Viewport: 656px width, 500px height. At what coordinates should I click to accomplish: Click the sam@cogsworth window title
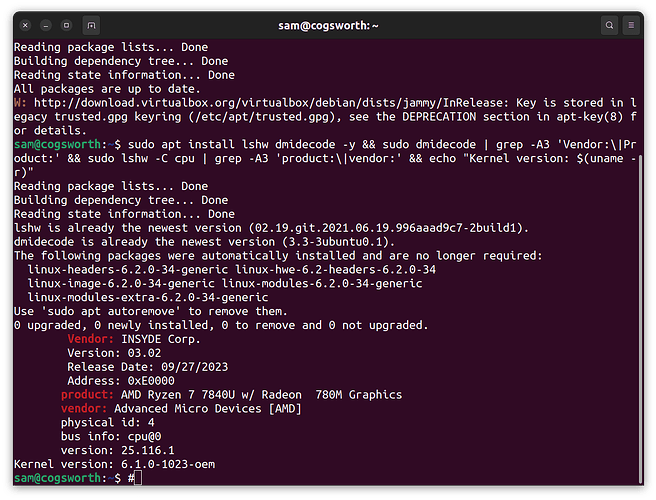pos(328,26)
